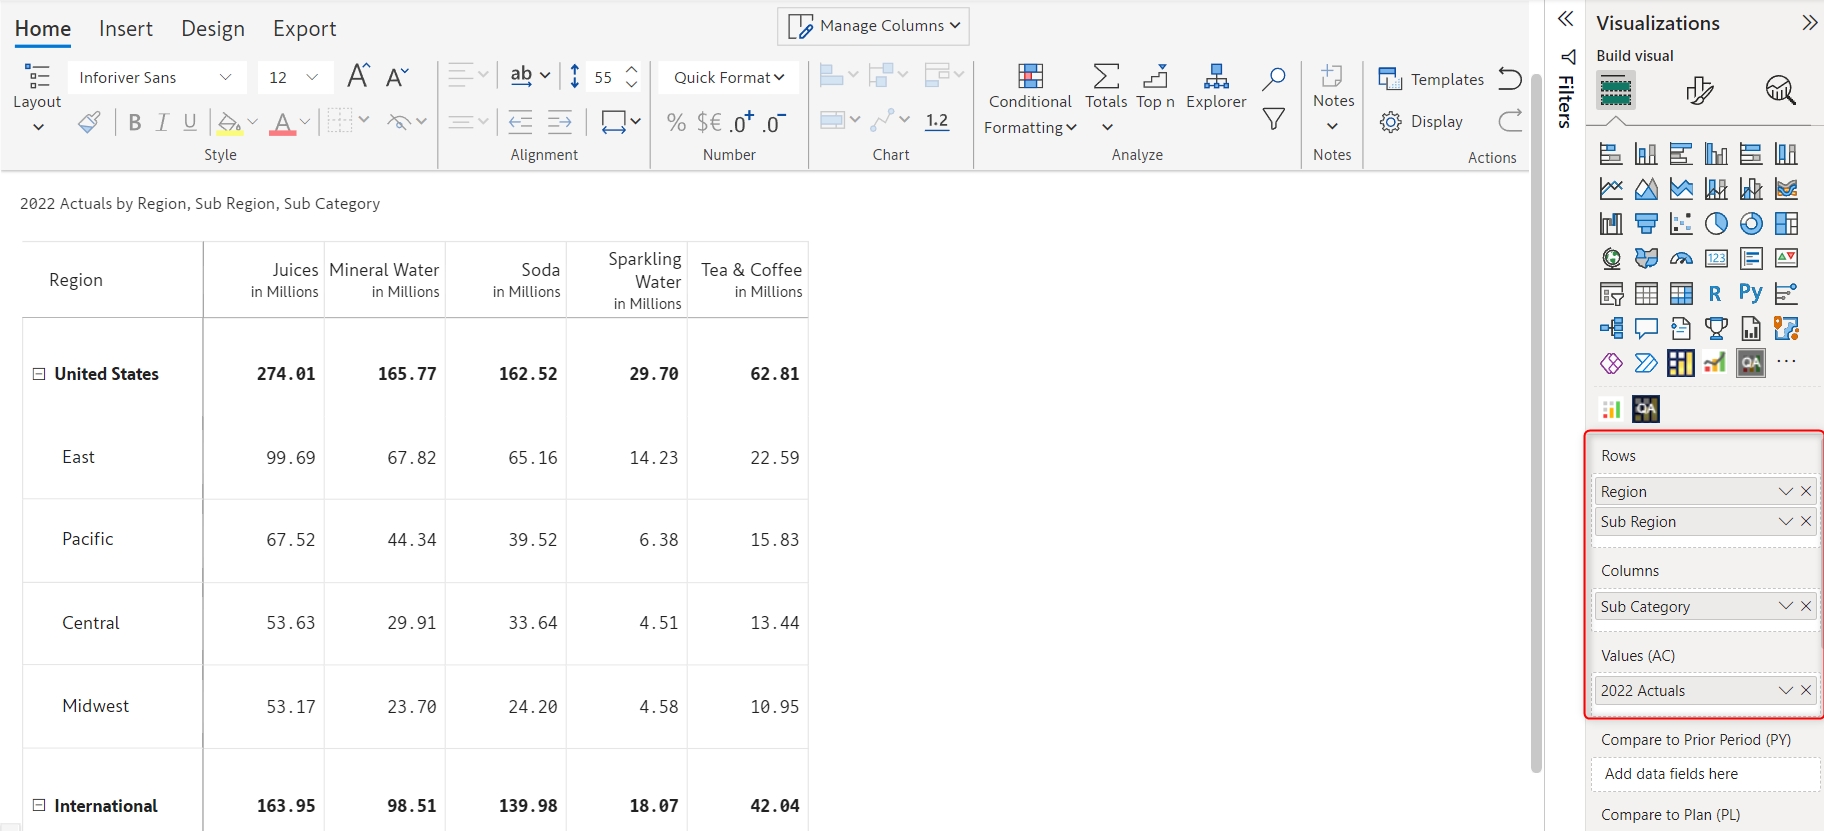Pick the red font color swatch

(x=282, y=123)
